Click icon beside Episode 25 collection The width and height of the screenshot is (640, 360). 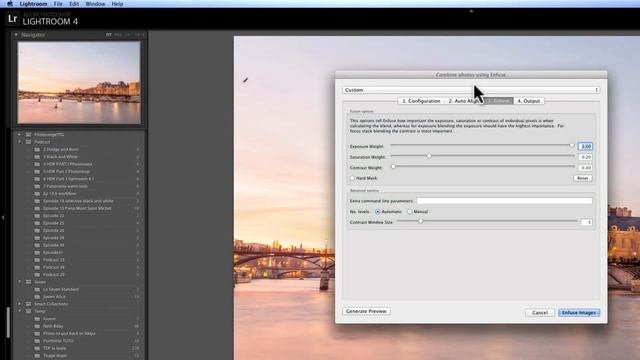click(37, 223)
